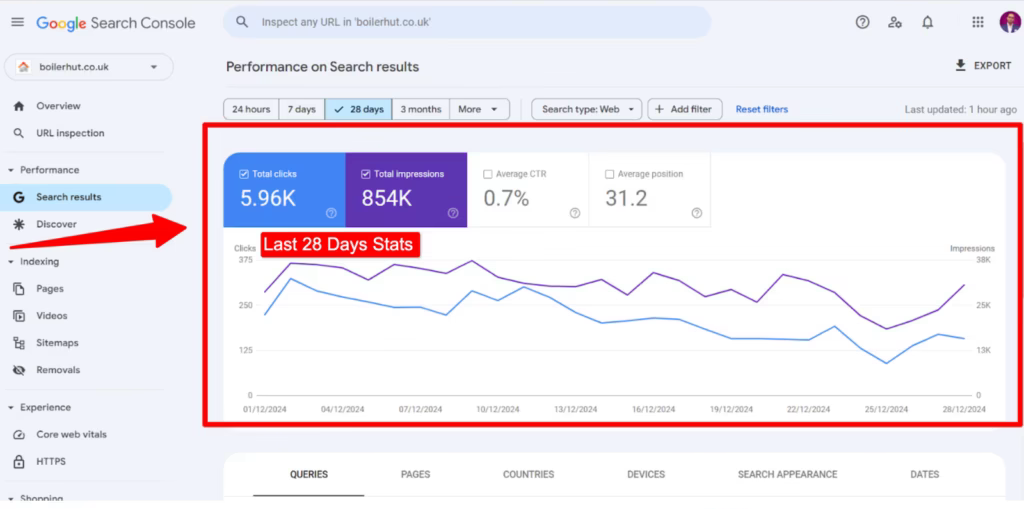Click the Sitemaps tree icon
The image size is (1024, 509).
point(19,343)
